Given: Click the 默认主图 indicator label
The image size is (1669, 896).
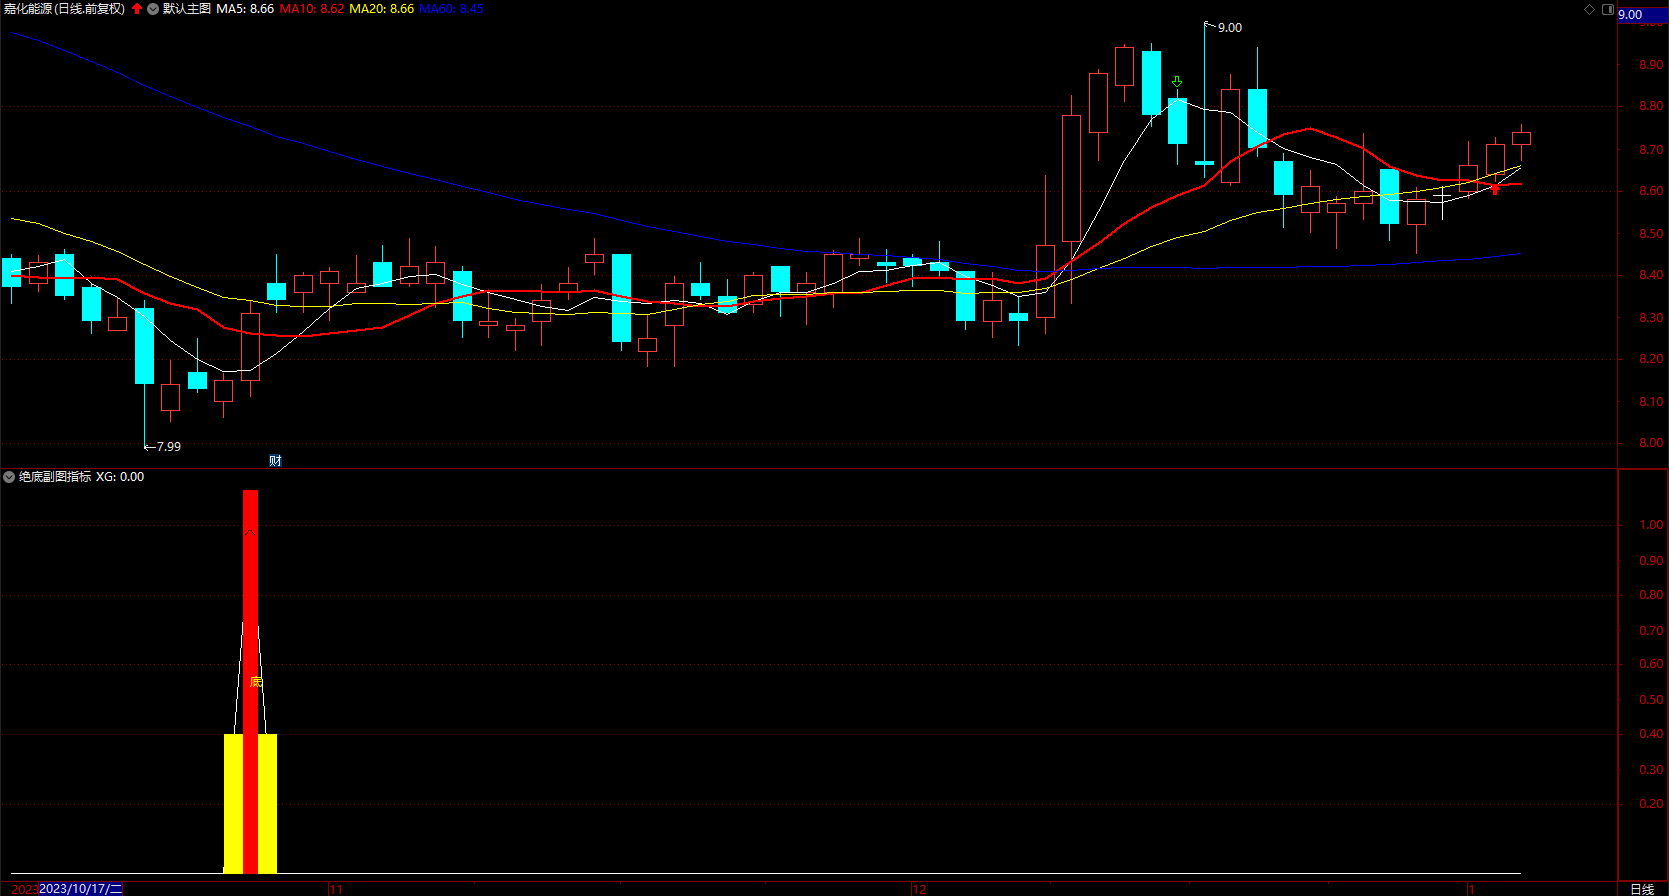Looking at the screenshot, I should (187, 9).
